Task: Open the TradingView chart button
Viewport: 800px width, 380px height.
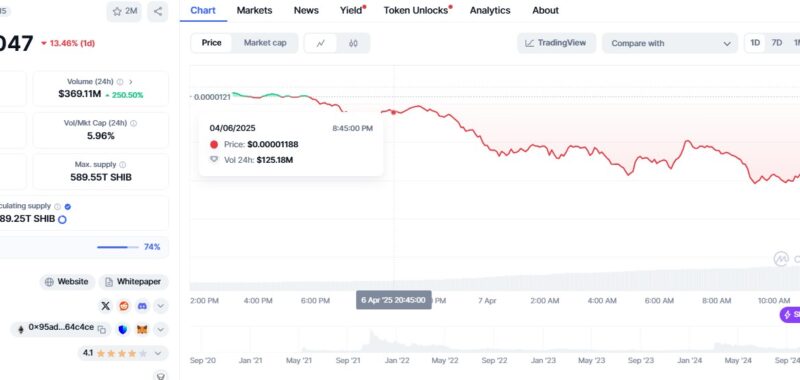Action: pos(556,43)
